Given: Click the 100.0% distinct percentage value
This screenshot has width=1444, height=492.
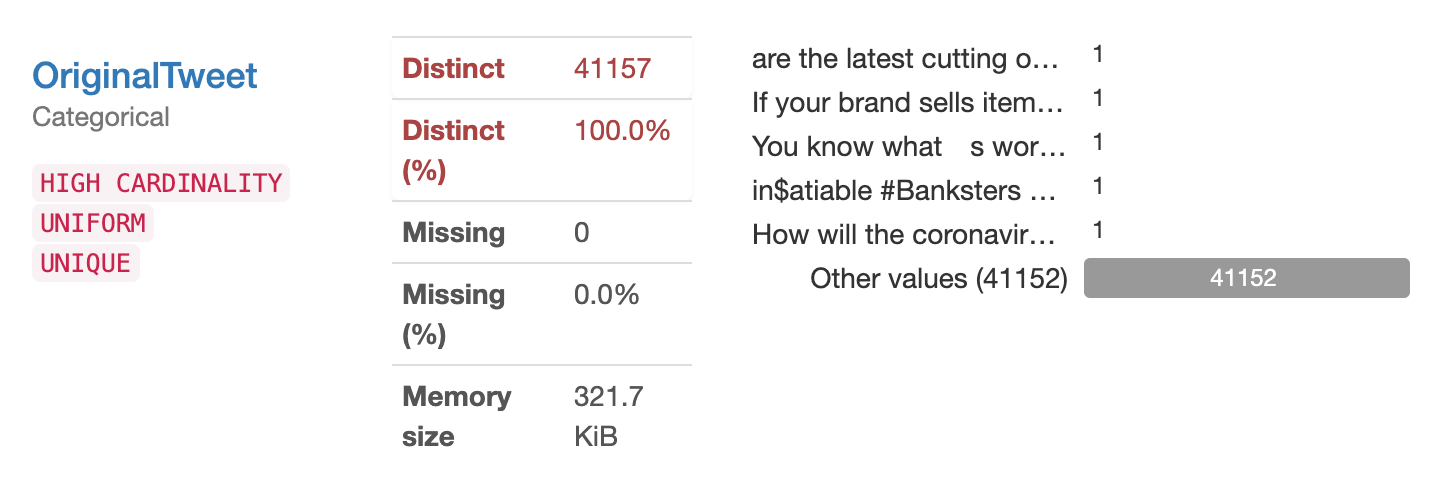Looking at the screenshot, I should [622, 130].
